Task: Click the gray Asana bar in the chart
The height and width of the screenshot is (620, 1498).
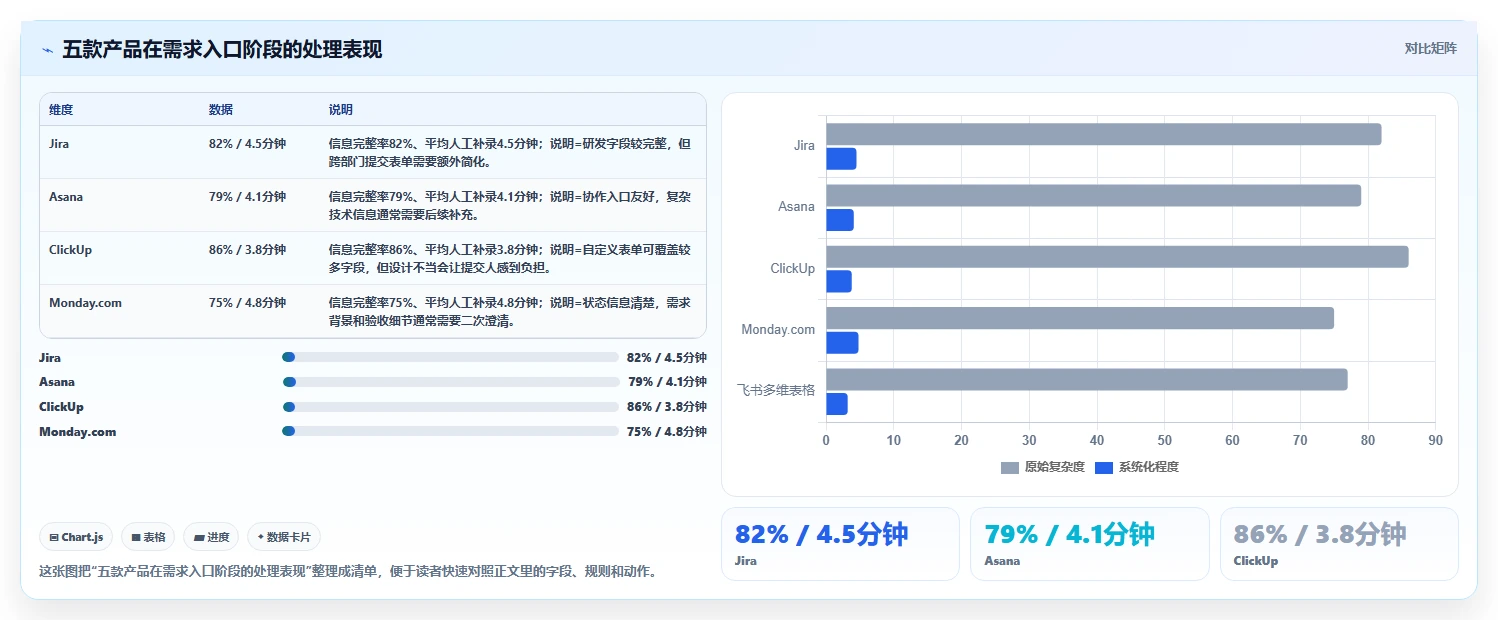Action: (1093, 195)
